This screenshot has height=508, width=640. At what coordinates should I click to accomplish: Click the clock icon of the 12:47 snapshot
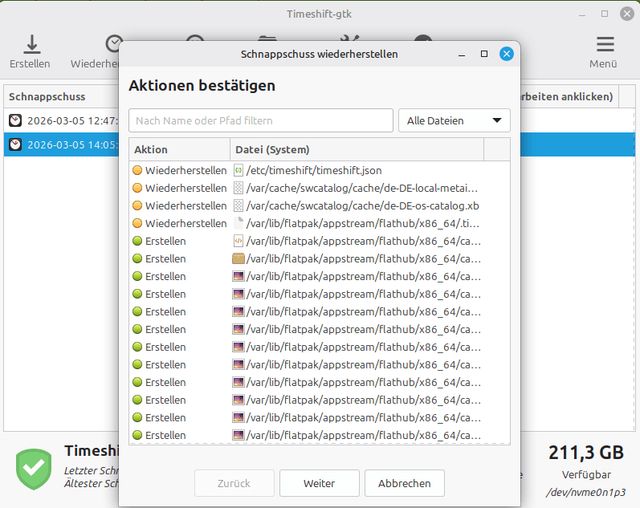pos(16,120)
